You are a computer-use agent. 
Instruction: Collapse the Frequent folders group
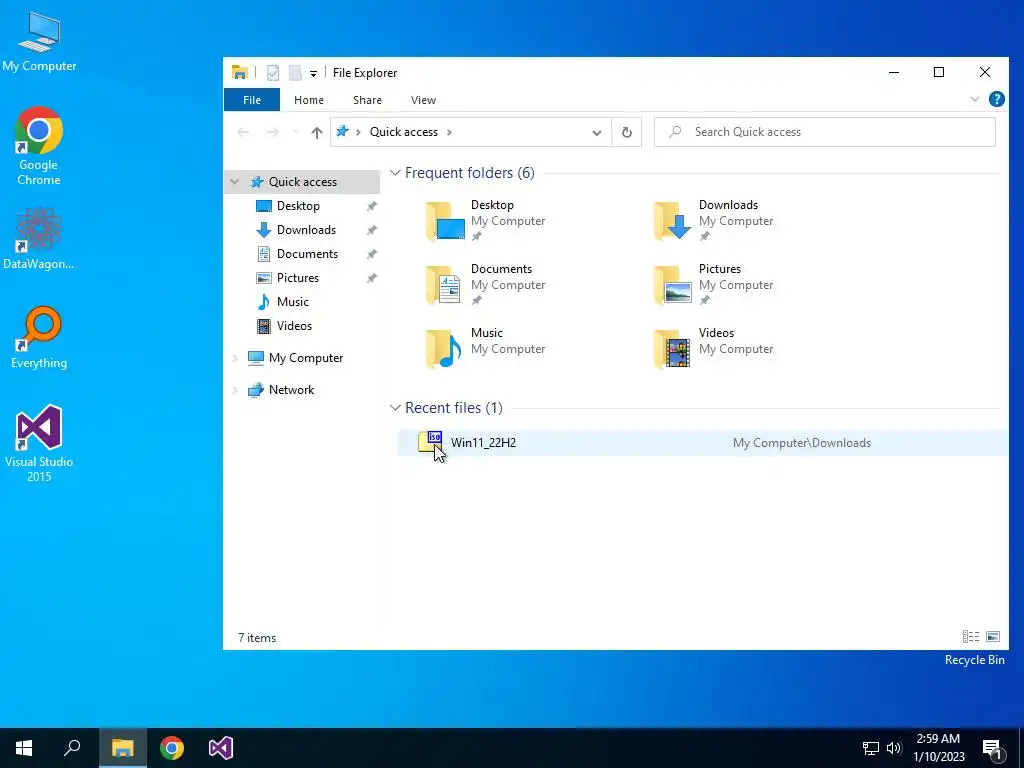tap(395, 173)
